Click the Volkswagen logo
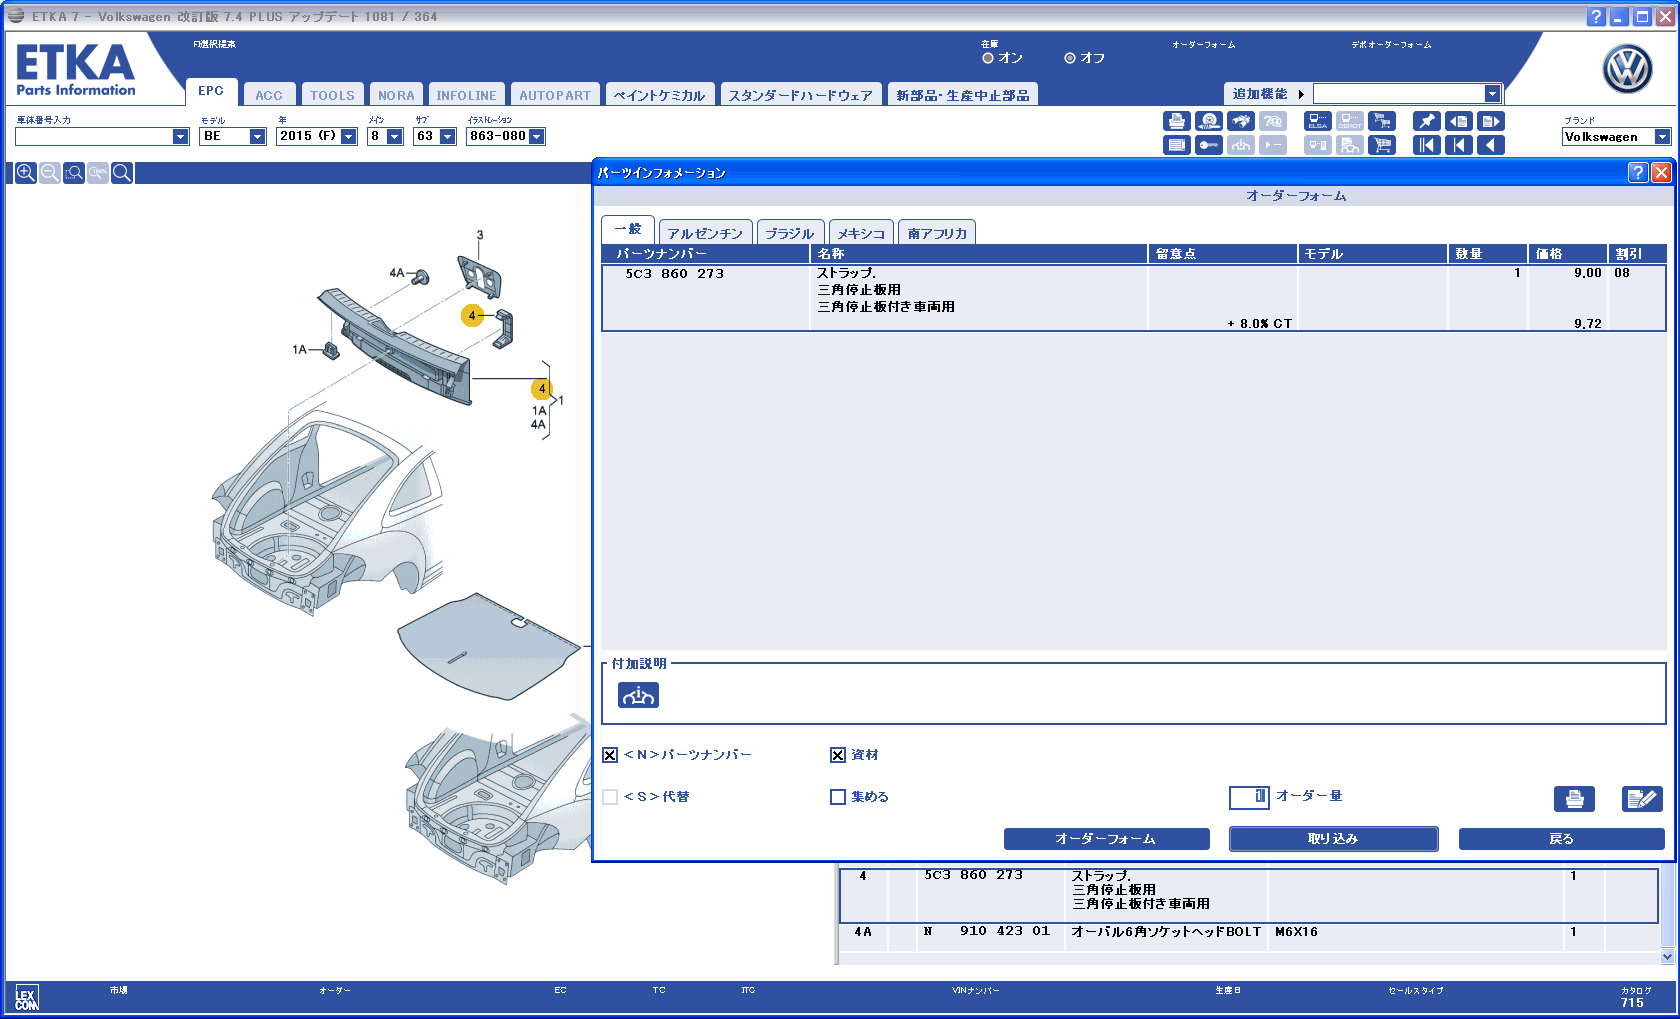 click(1628, 70)
